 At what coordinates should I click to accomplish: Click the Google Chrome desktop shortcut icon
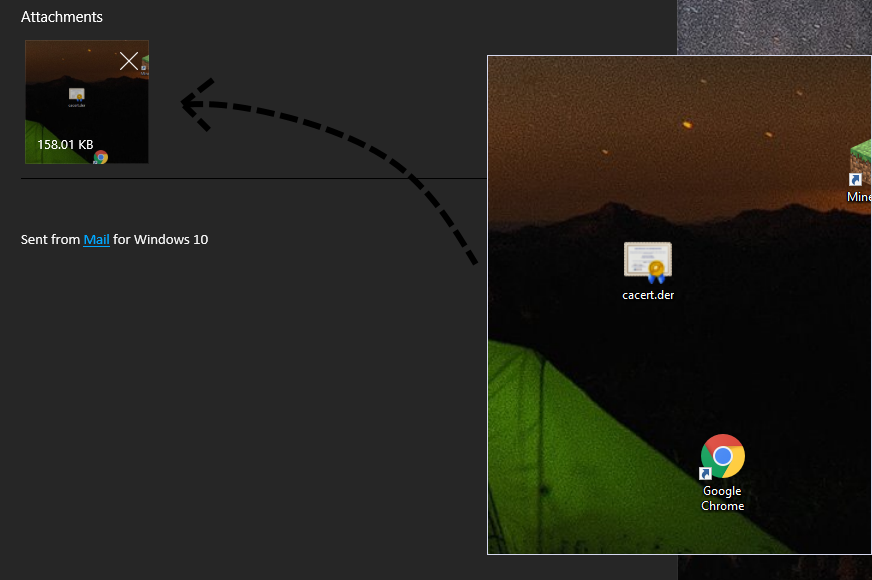(723, 456)
